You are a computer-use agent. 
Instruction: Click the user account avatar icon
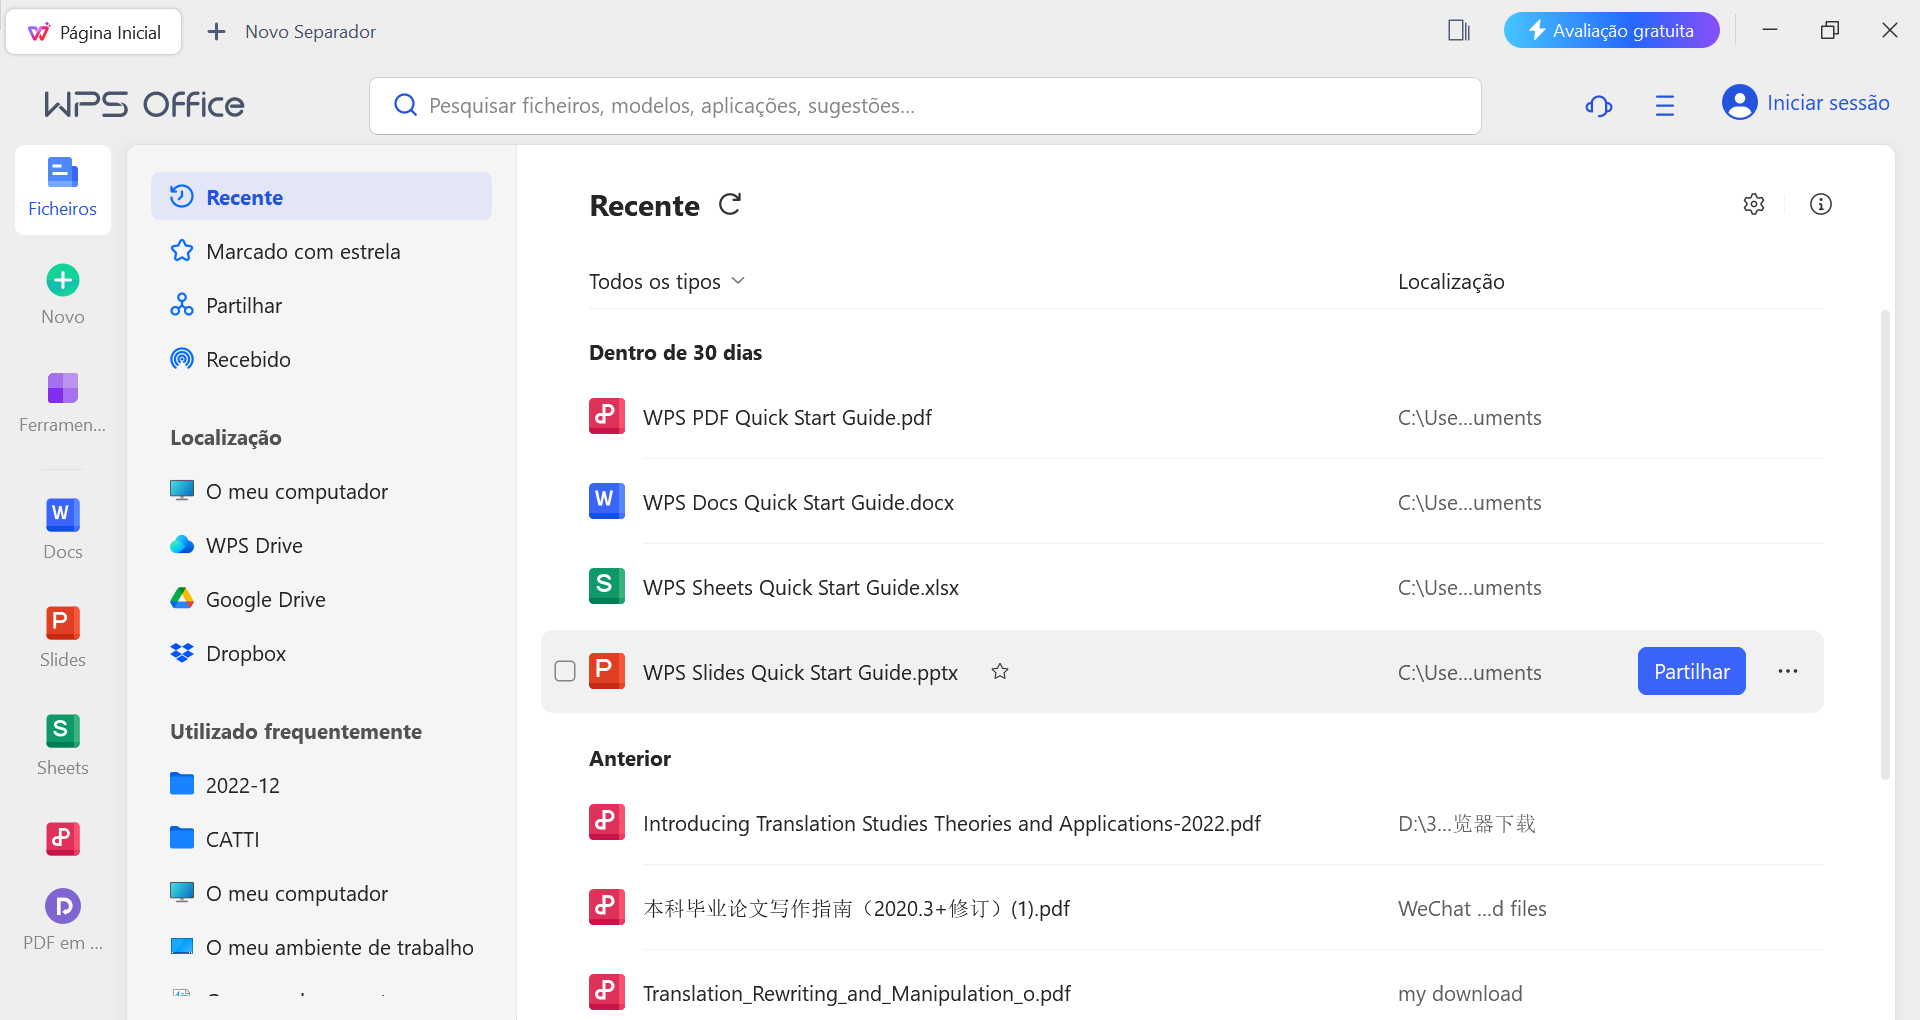1740,102
